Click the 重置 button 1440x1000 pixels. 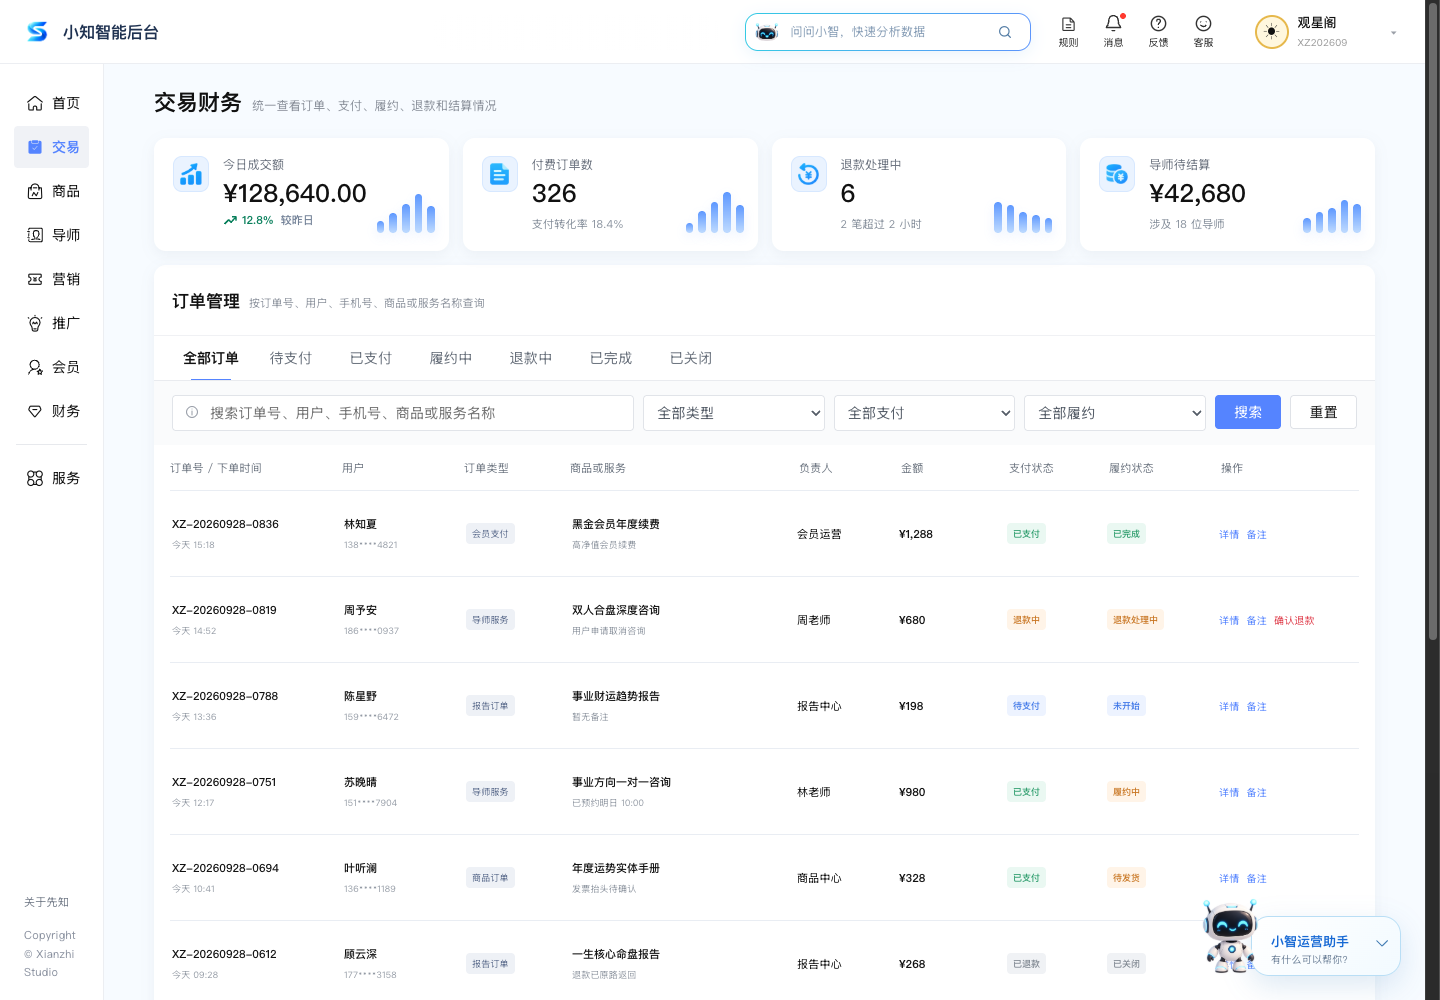coord(1324,412)
